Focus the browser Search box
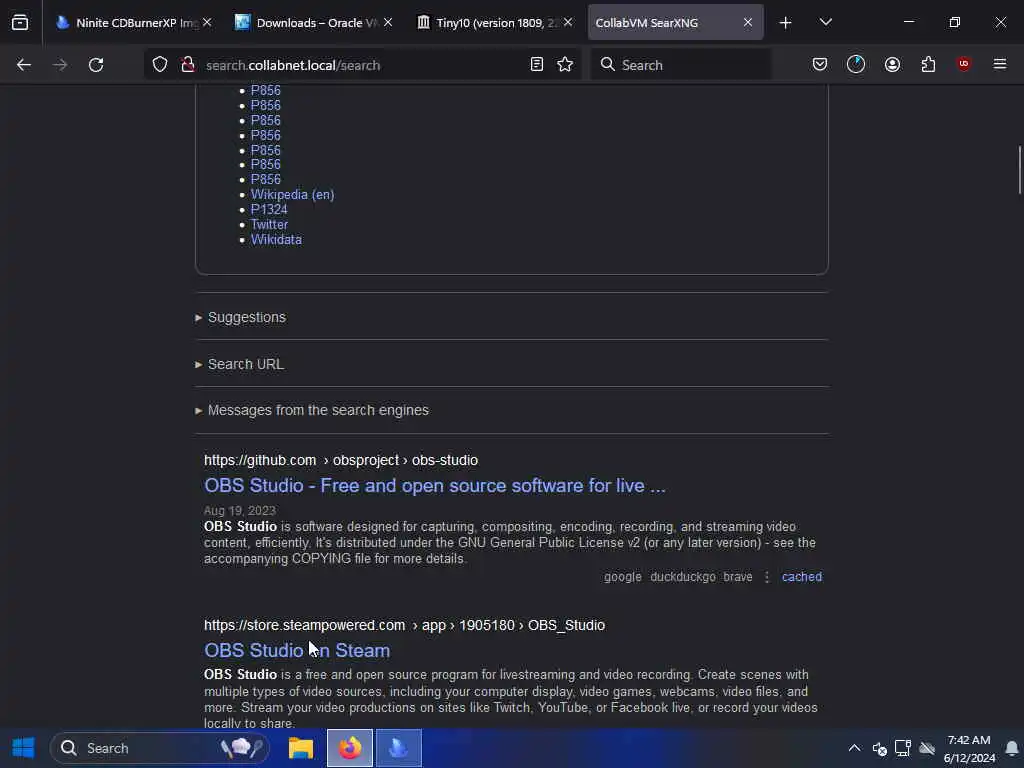The image size is (1024, 768). pos(680,65)
